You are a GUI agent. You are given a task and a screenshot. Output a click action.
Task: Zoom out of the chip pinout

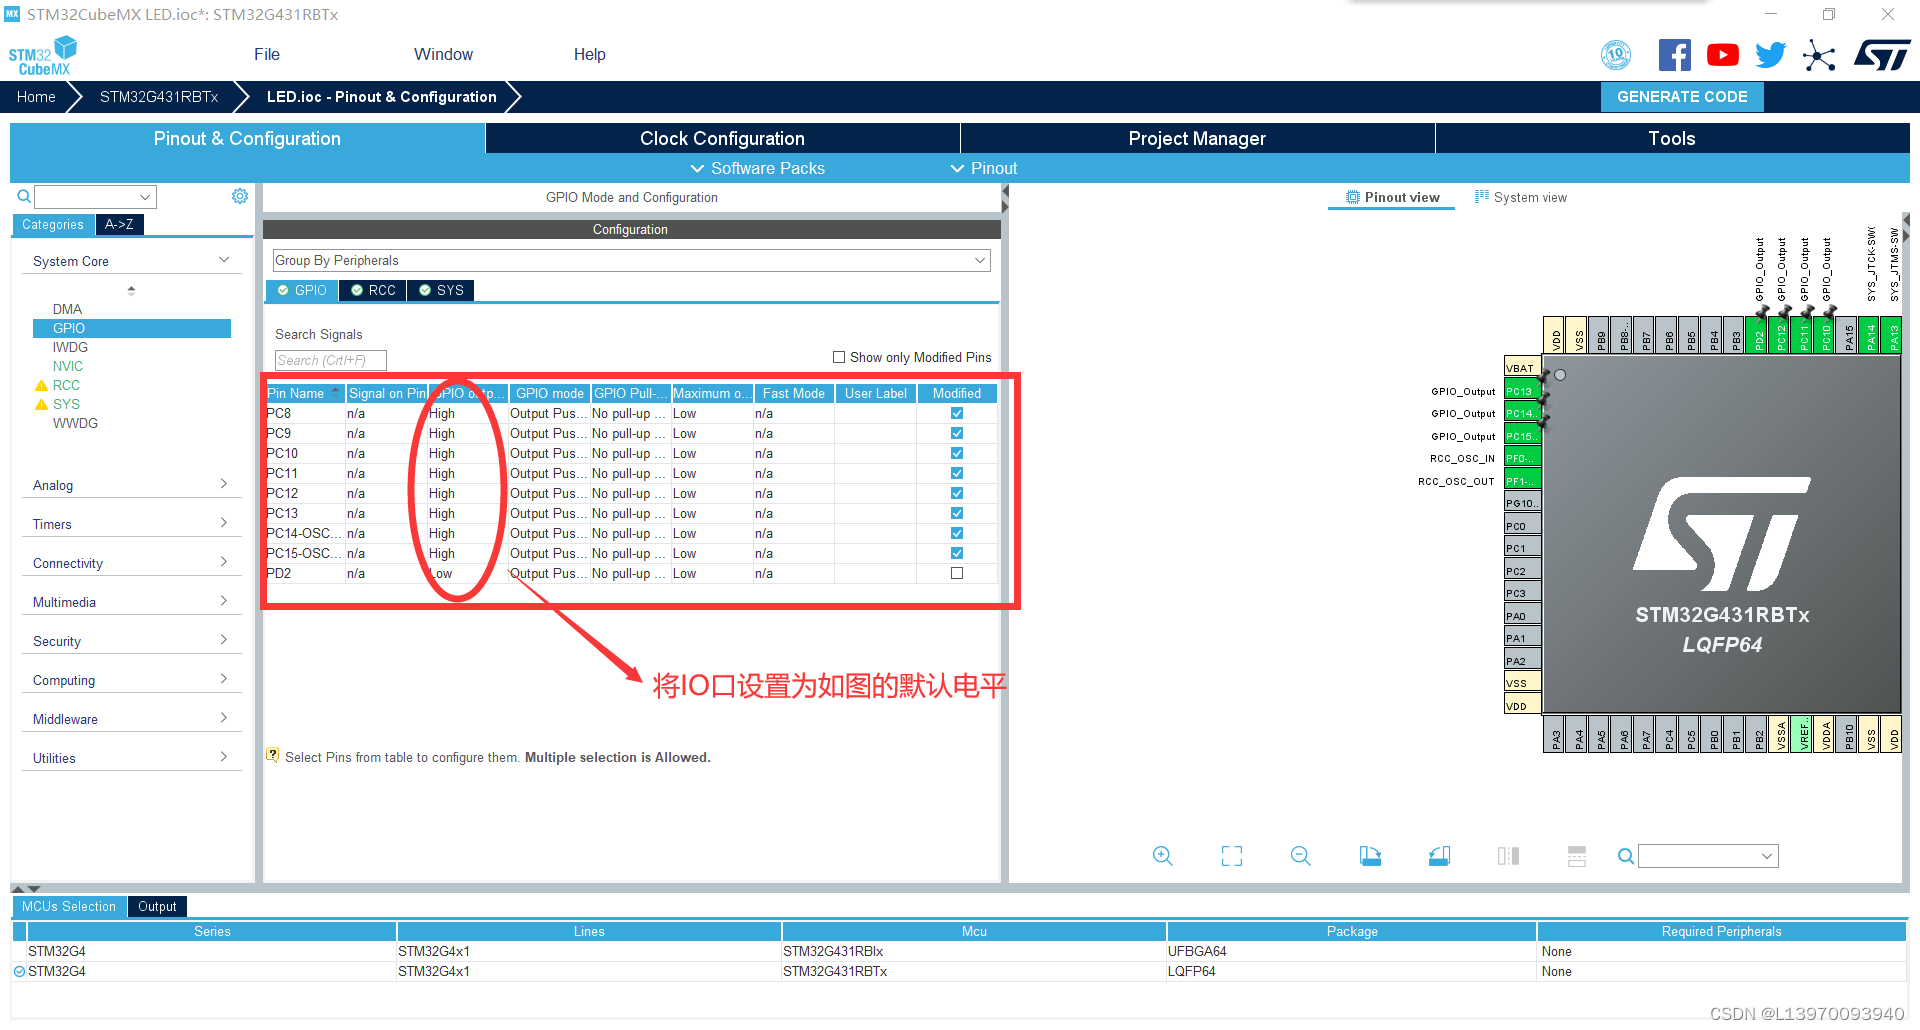click(x=1300, y=856)
